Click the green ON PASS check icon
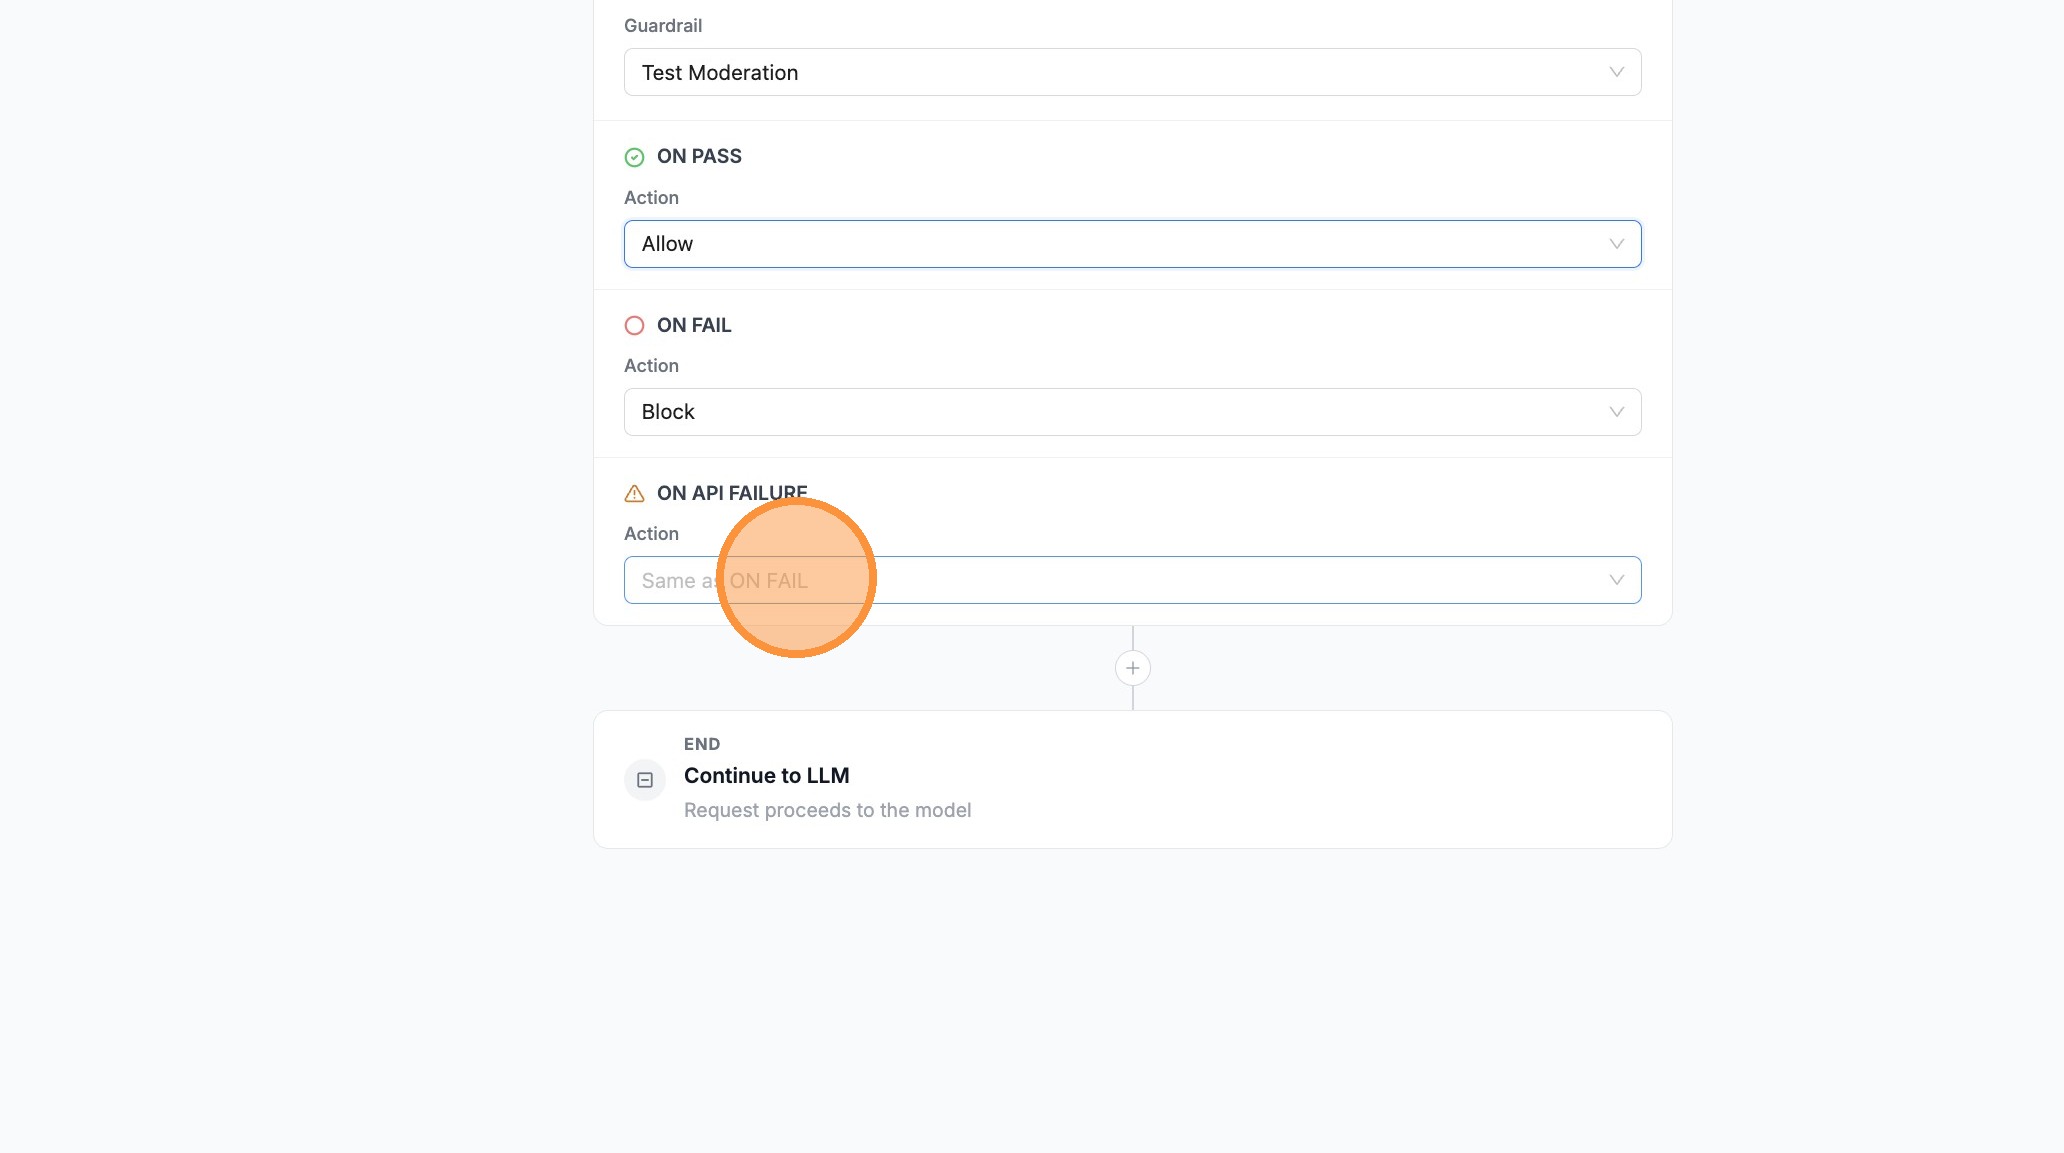 635,156
